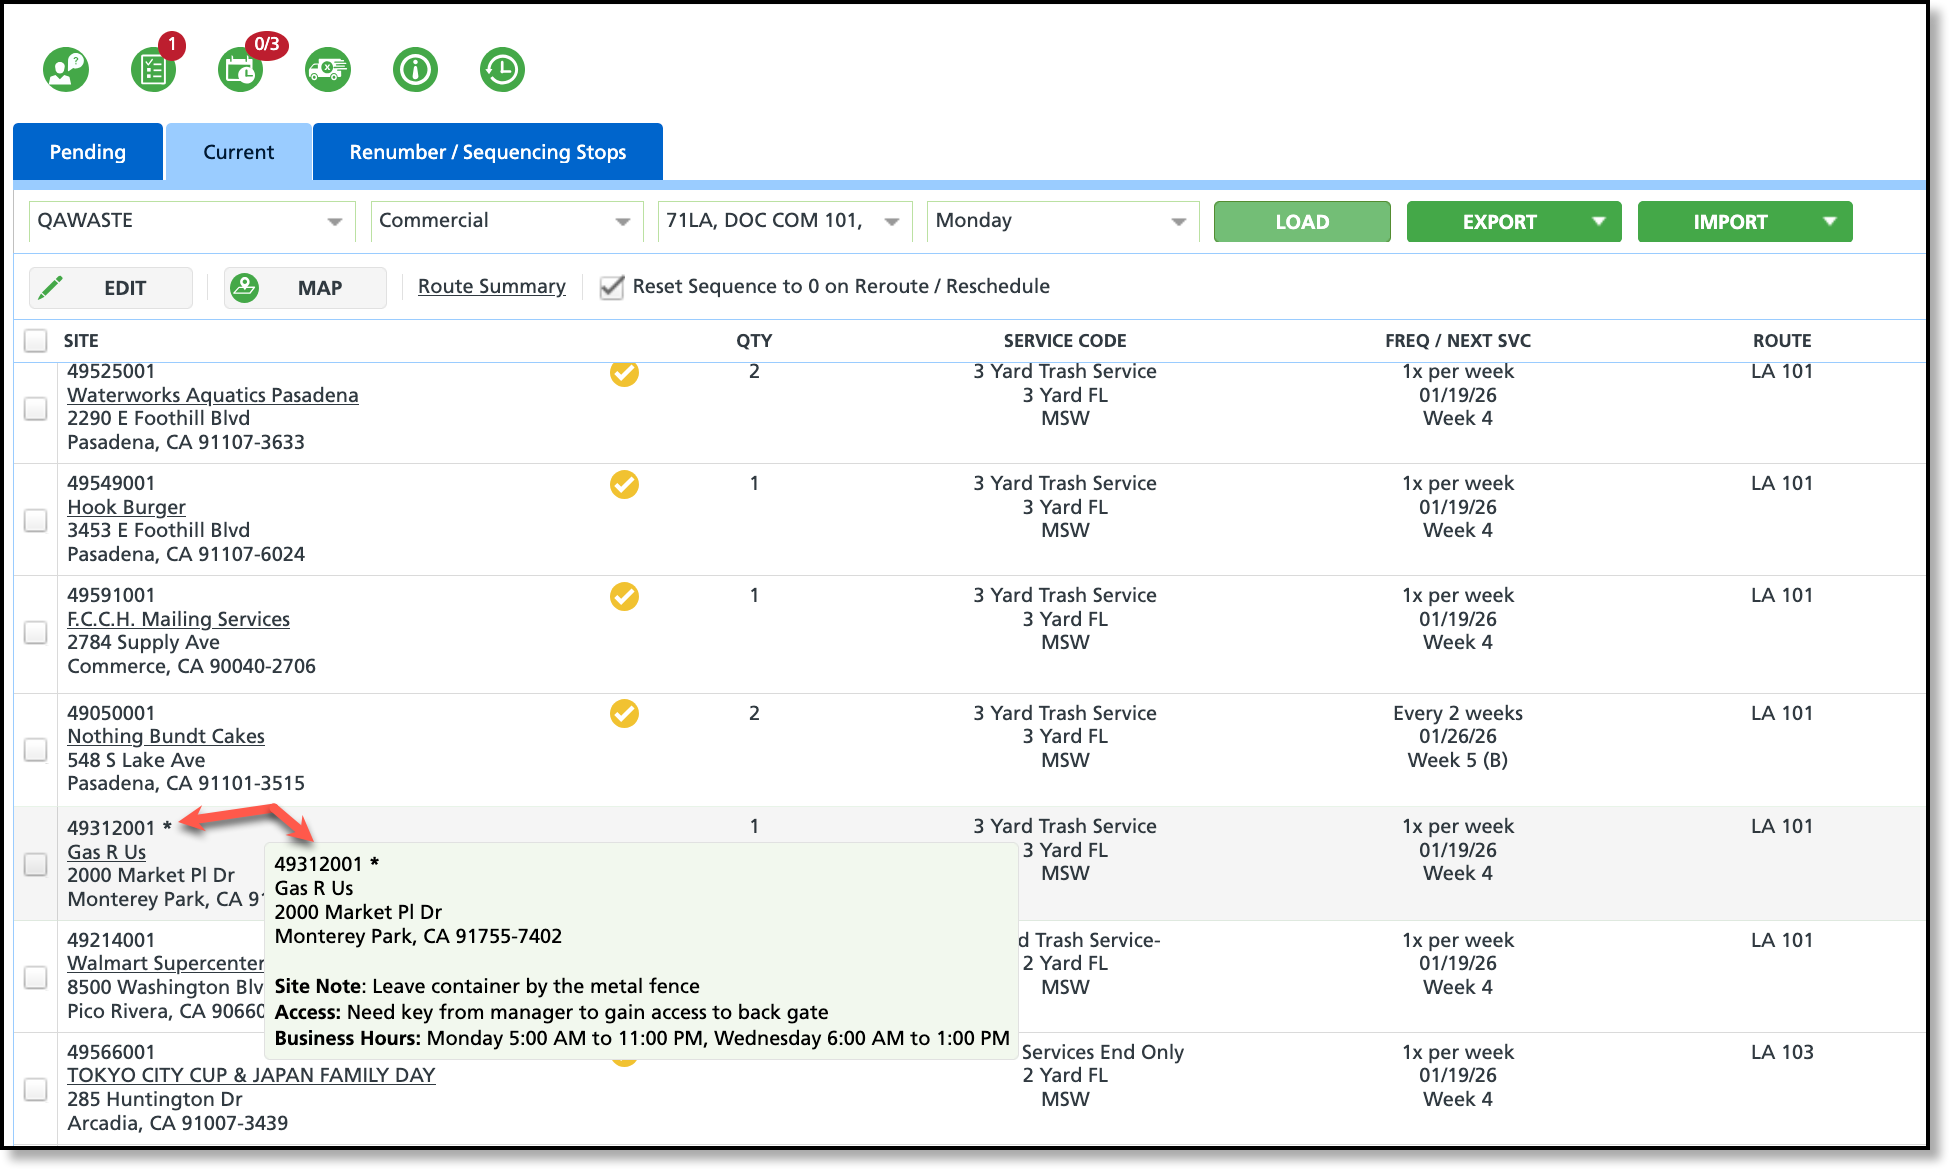Click the green information icon
Viewport: 1950px width, 1170px height.
(x=415, y=70)
